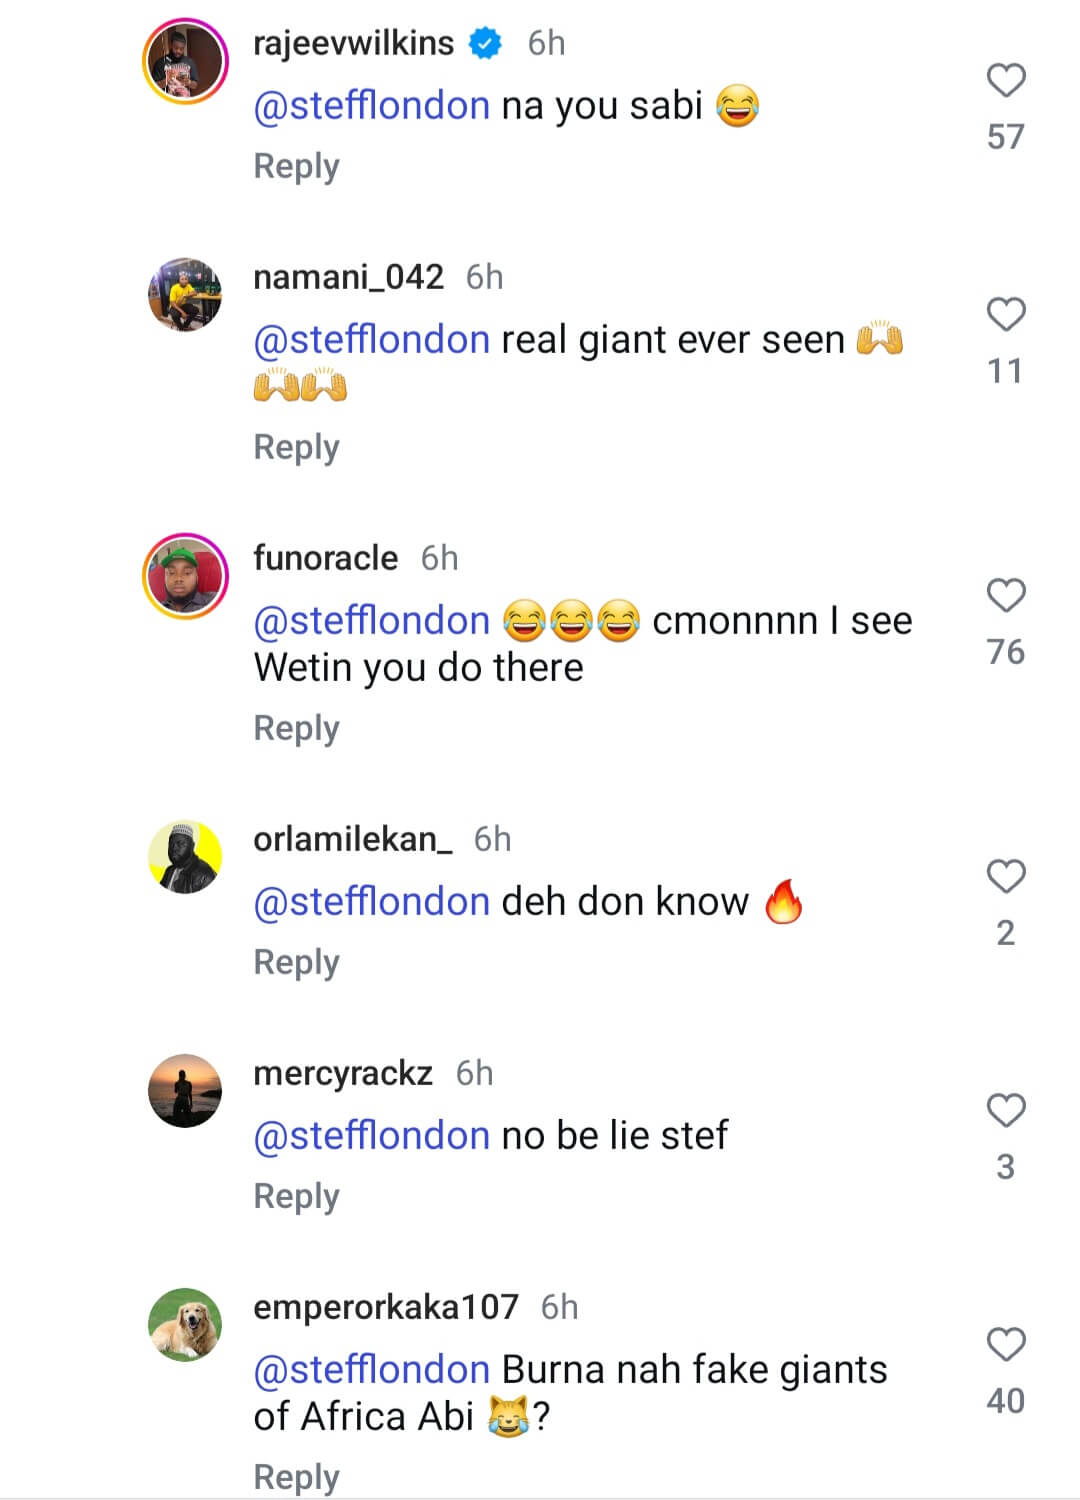The width and height of the screenshot is (1080, 1500).
Task: Open orlamilekan_'s profile avatar
Action: point(185,857)
